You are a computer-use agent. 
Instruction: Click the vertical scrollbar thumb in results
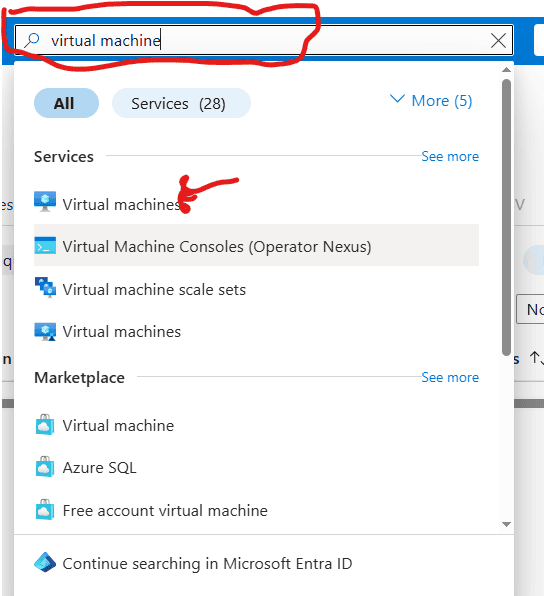[506, 217]
